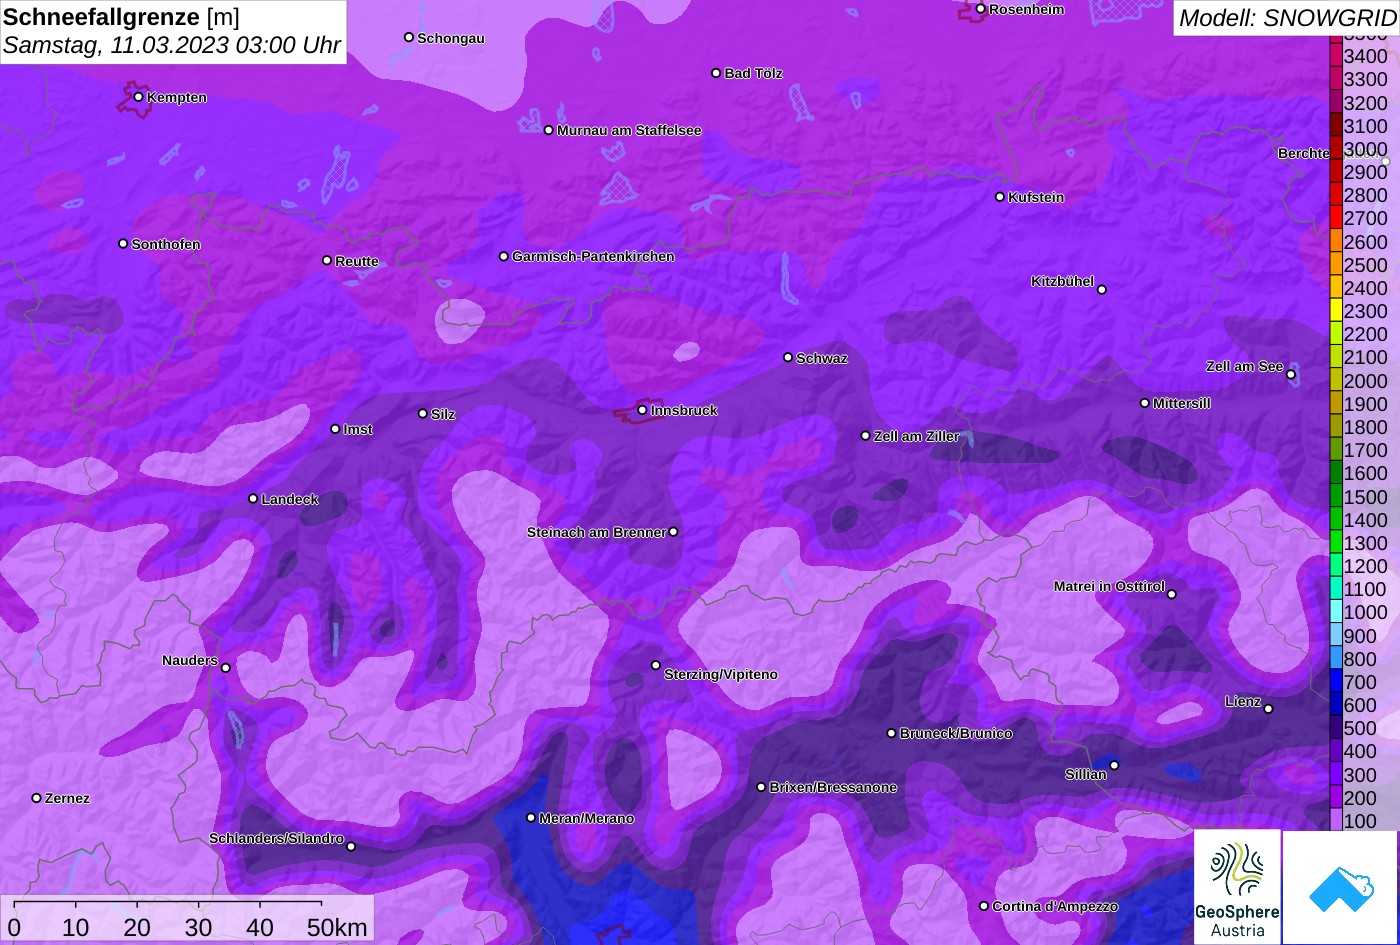This screenshot has width=1400, height=945.
Task: Click the Meran/Merano marker dot
Action: click(531, 818)
